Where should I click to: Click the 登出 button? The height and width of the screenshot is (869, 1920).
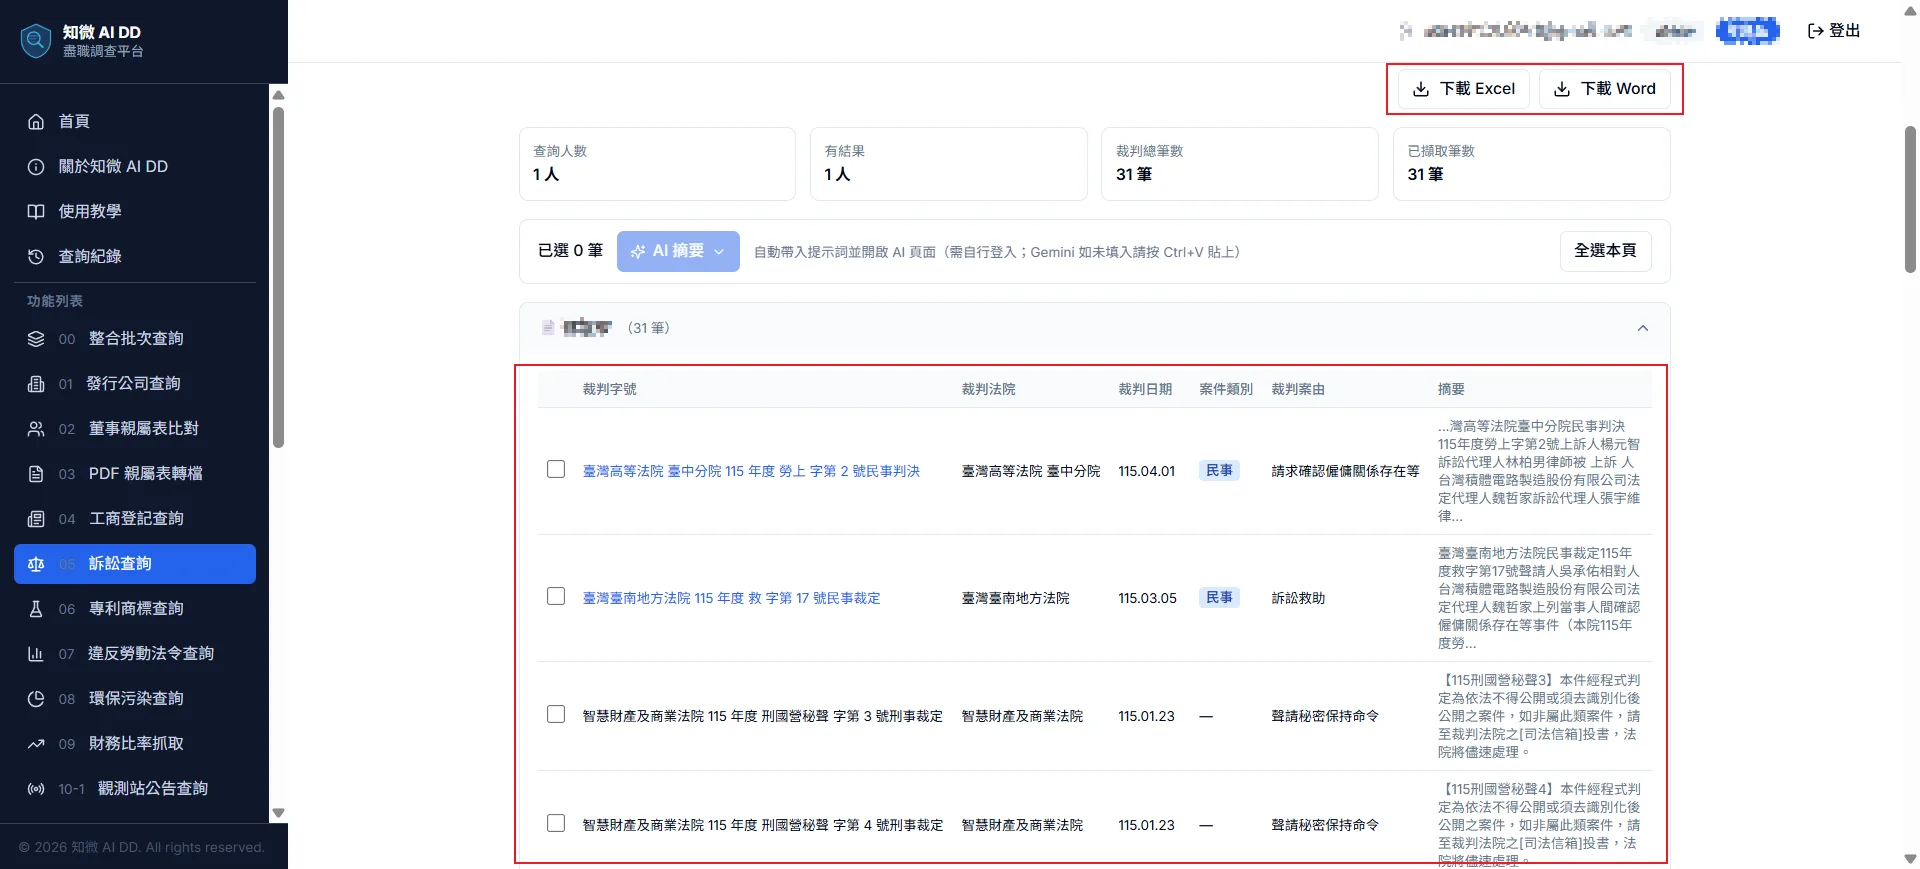[x=1834, y=31]
